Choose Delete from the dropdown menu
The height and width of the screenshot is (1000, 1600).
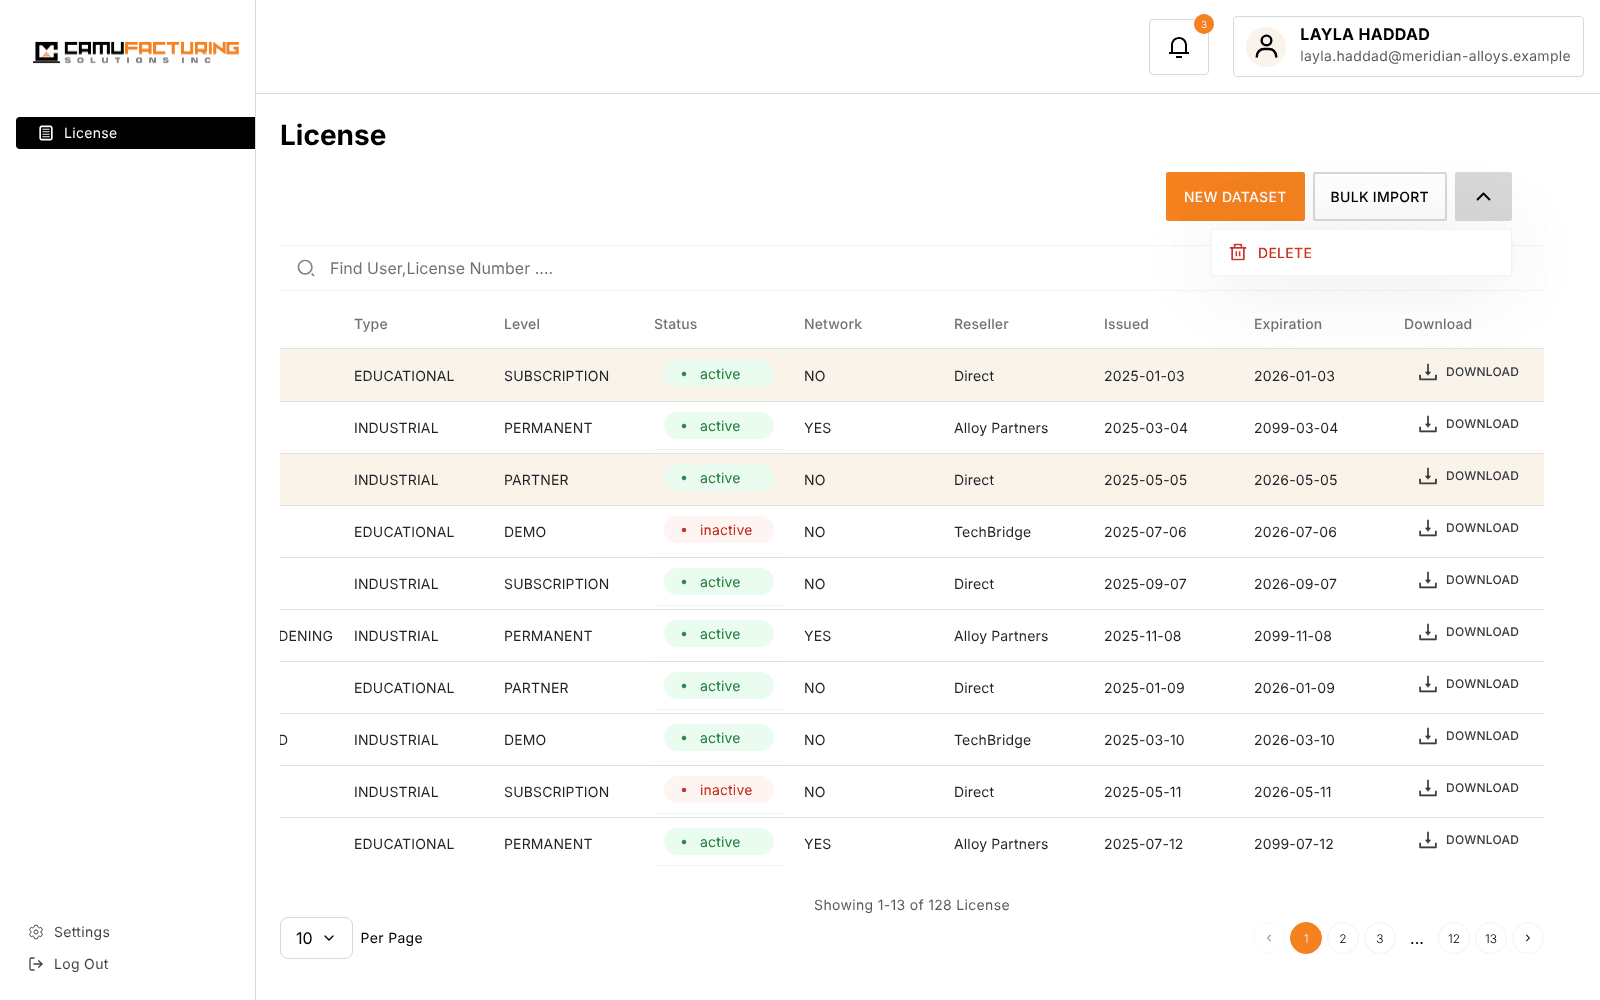[x=1361, y=252]
